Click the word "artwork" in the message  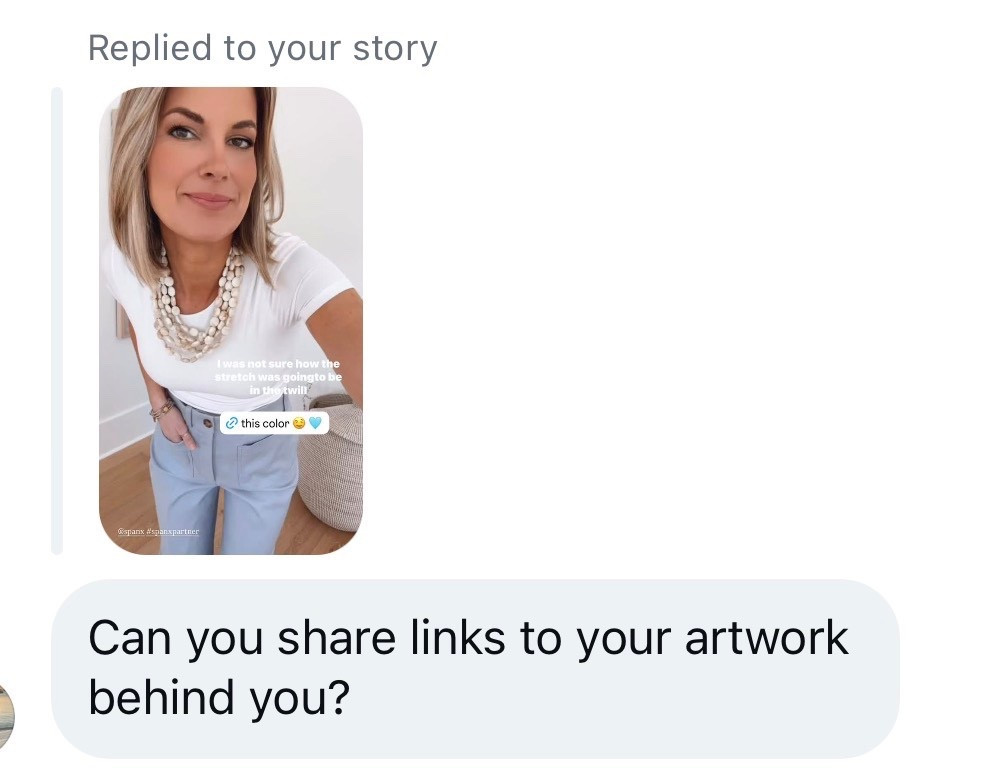(766, 638)
